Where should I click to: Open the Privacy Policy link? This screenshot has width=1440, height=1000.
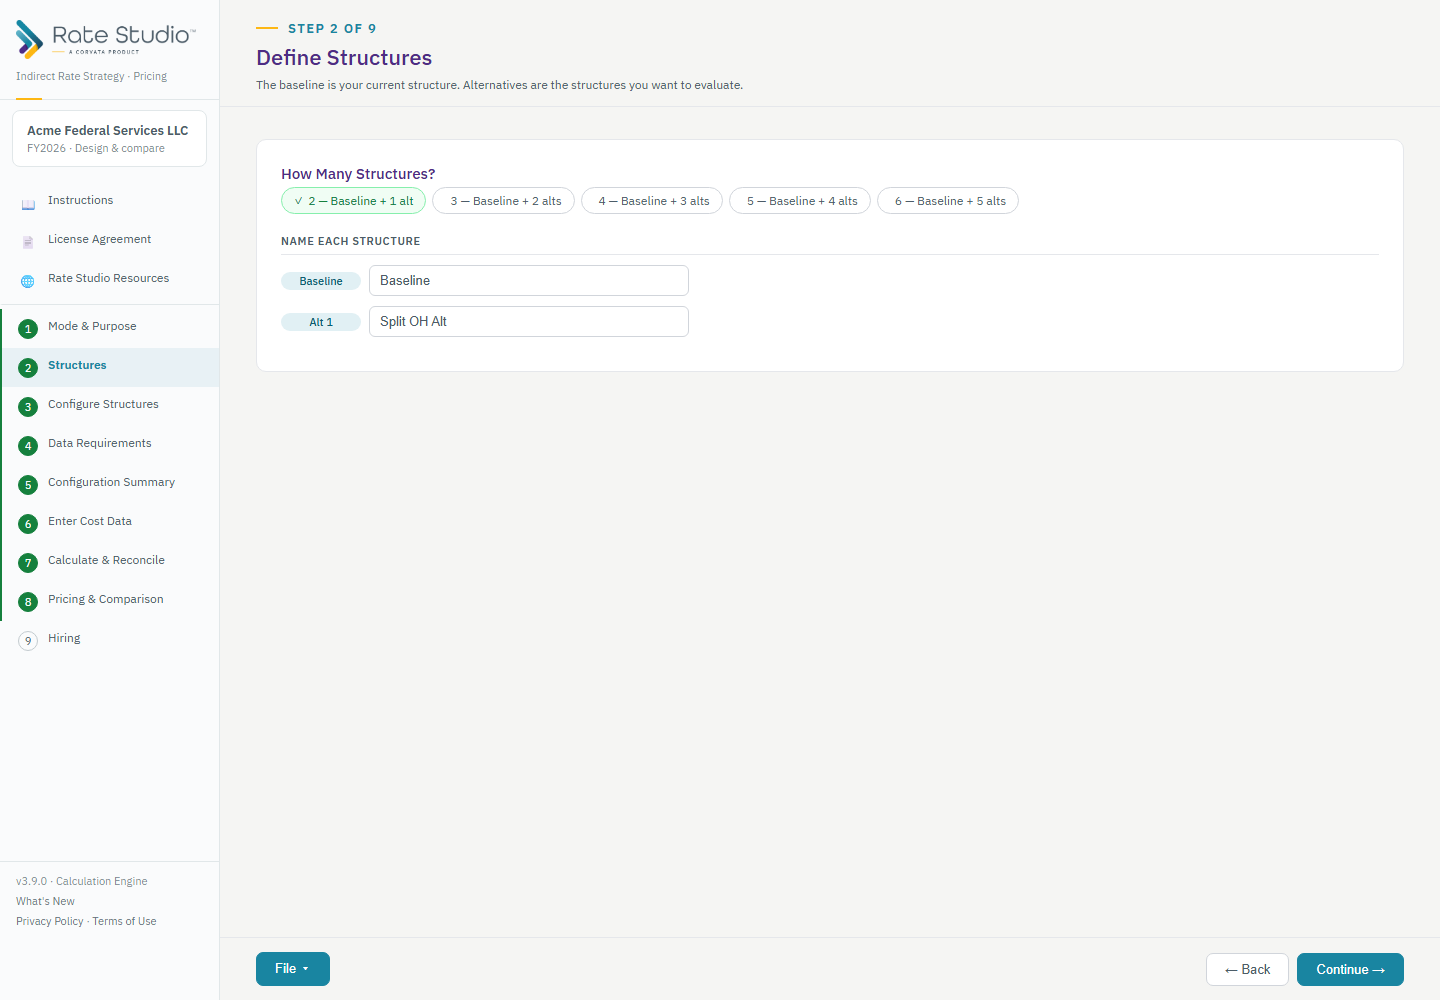[50, 921]
